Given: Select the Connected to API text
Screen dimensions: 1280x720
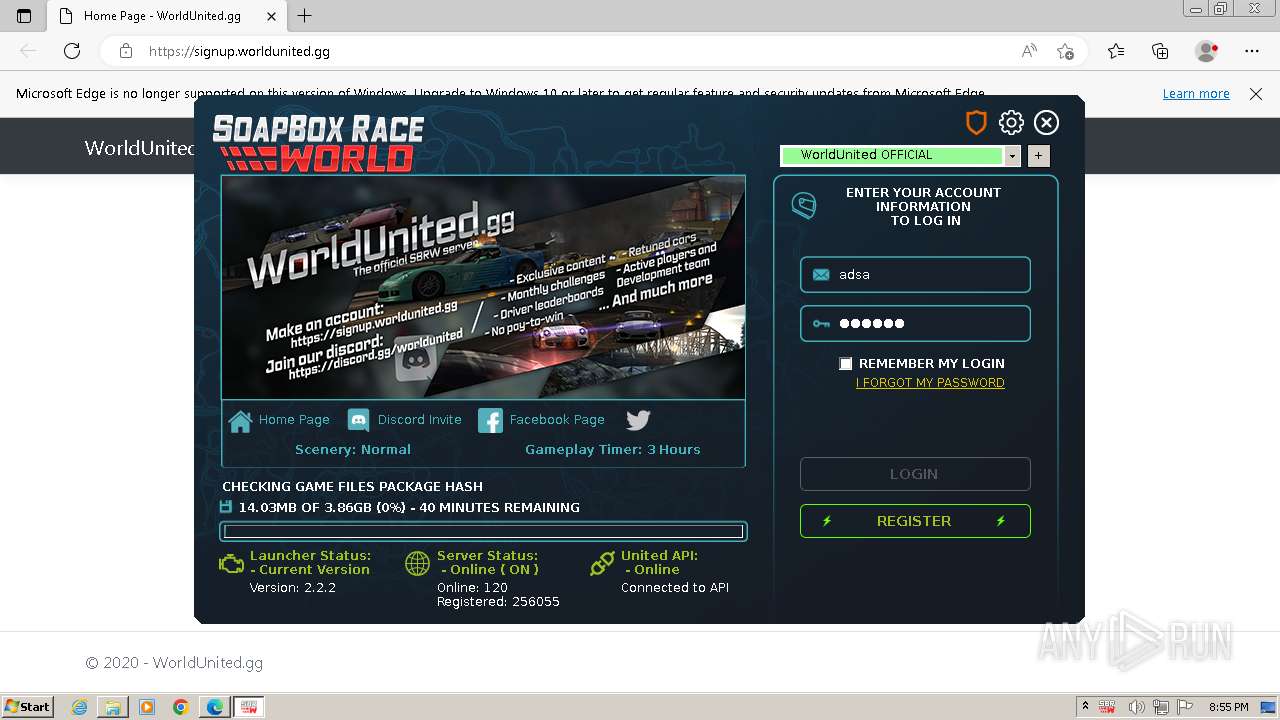Looking at the screenshot, I should click(675, 588).
